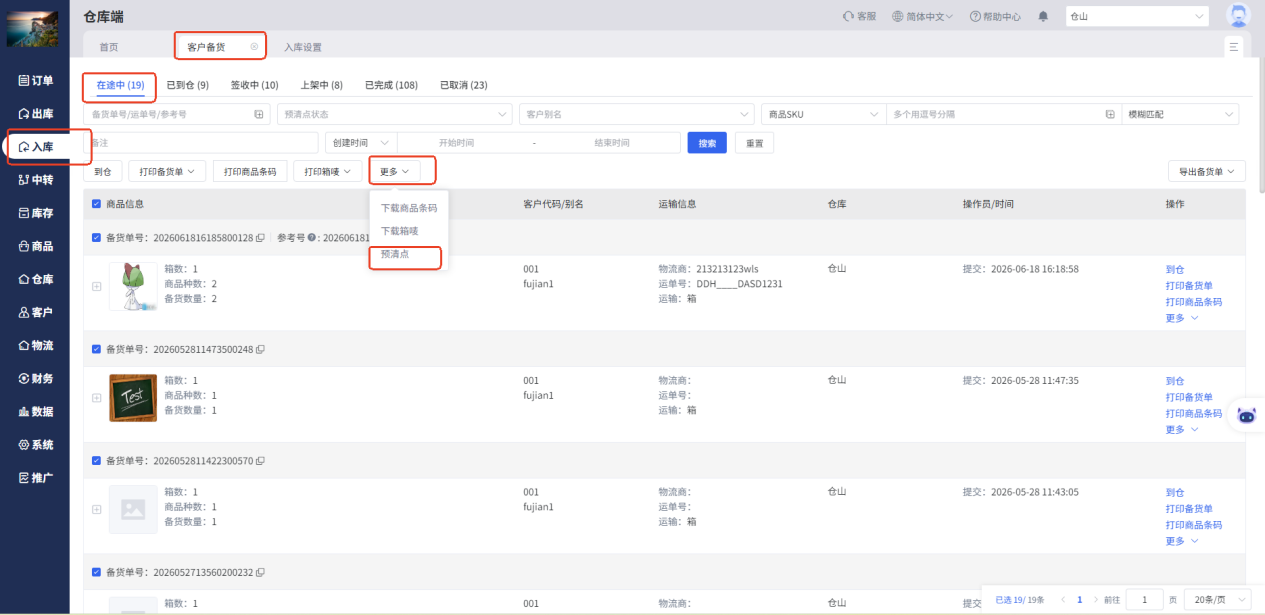This screenshot has height=615, width=1265.
Task: Click the blue 搜索 search button
Action: point(707,143)
